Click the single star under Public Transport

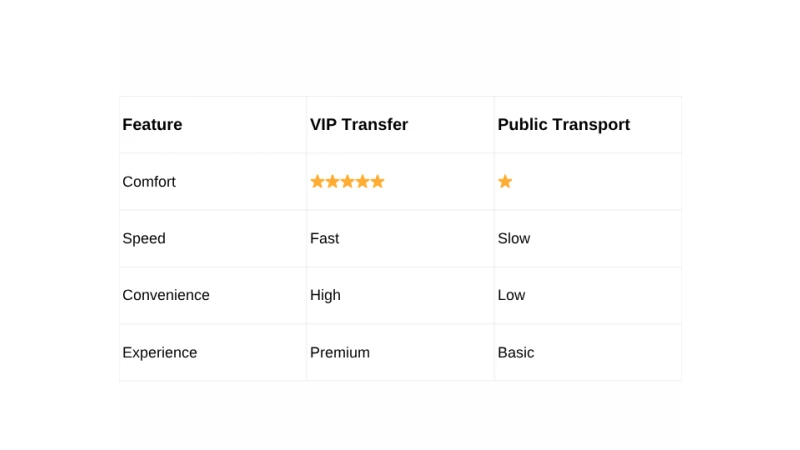click(505, 182)
